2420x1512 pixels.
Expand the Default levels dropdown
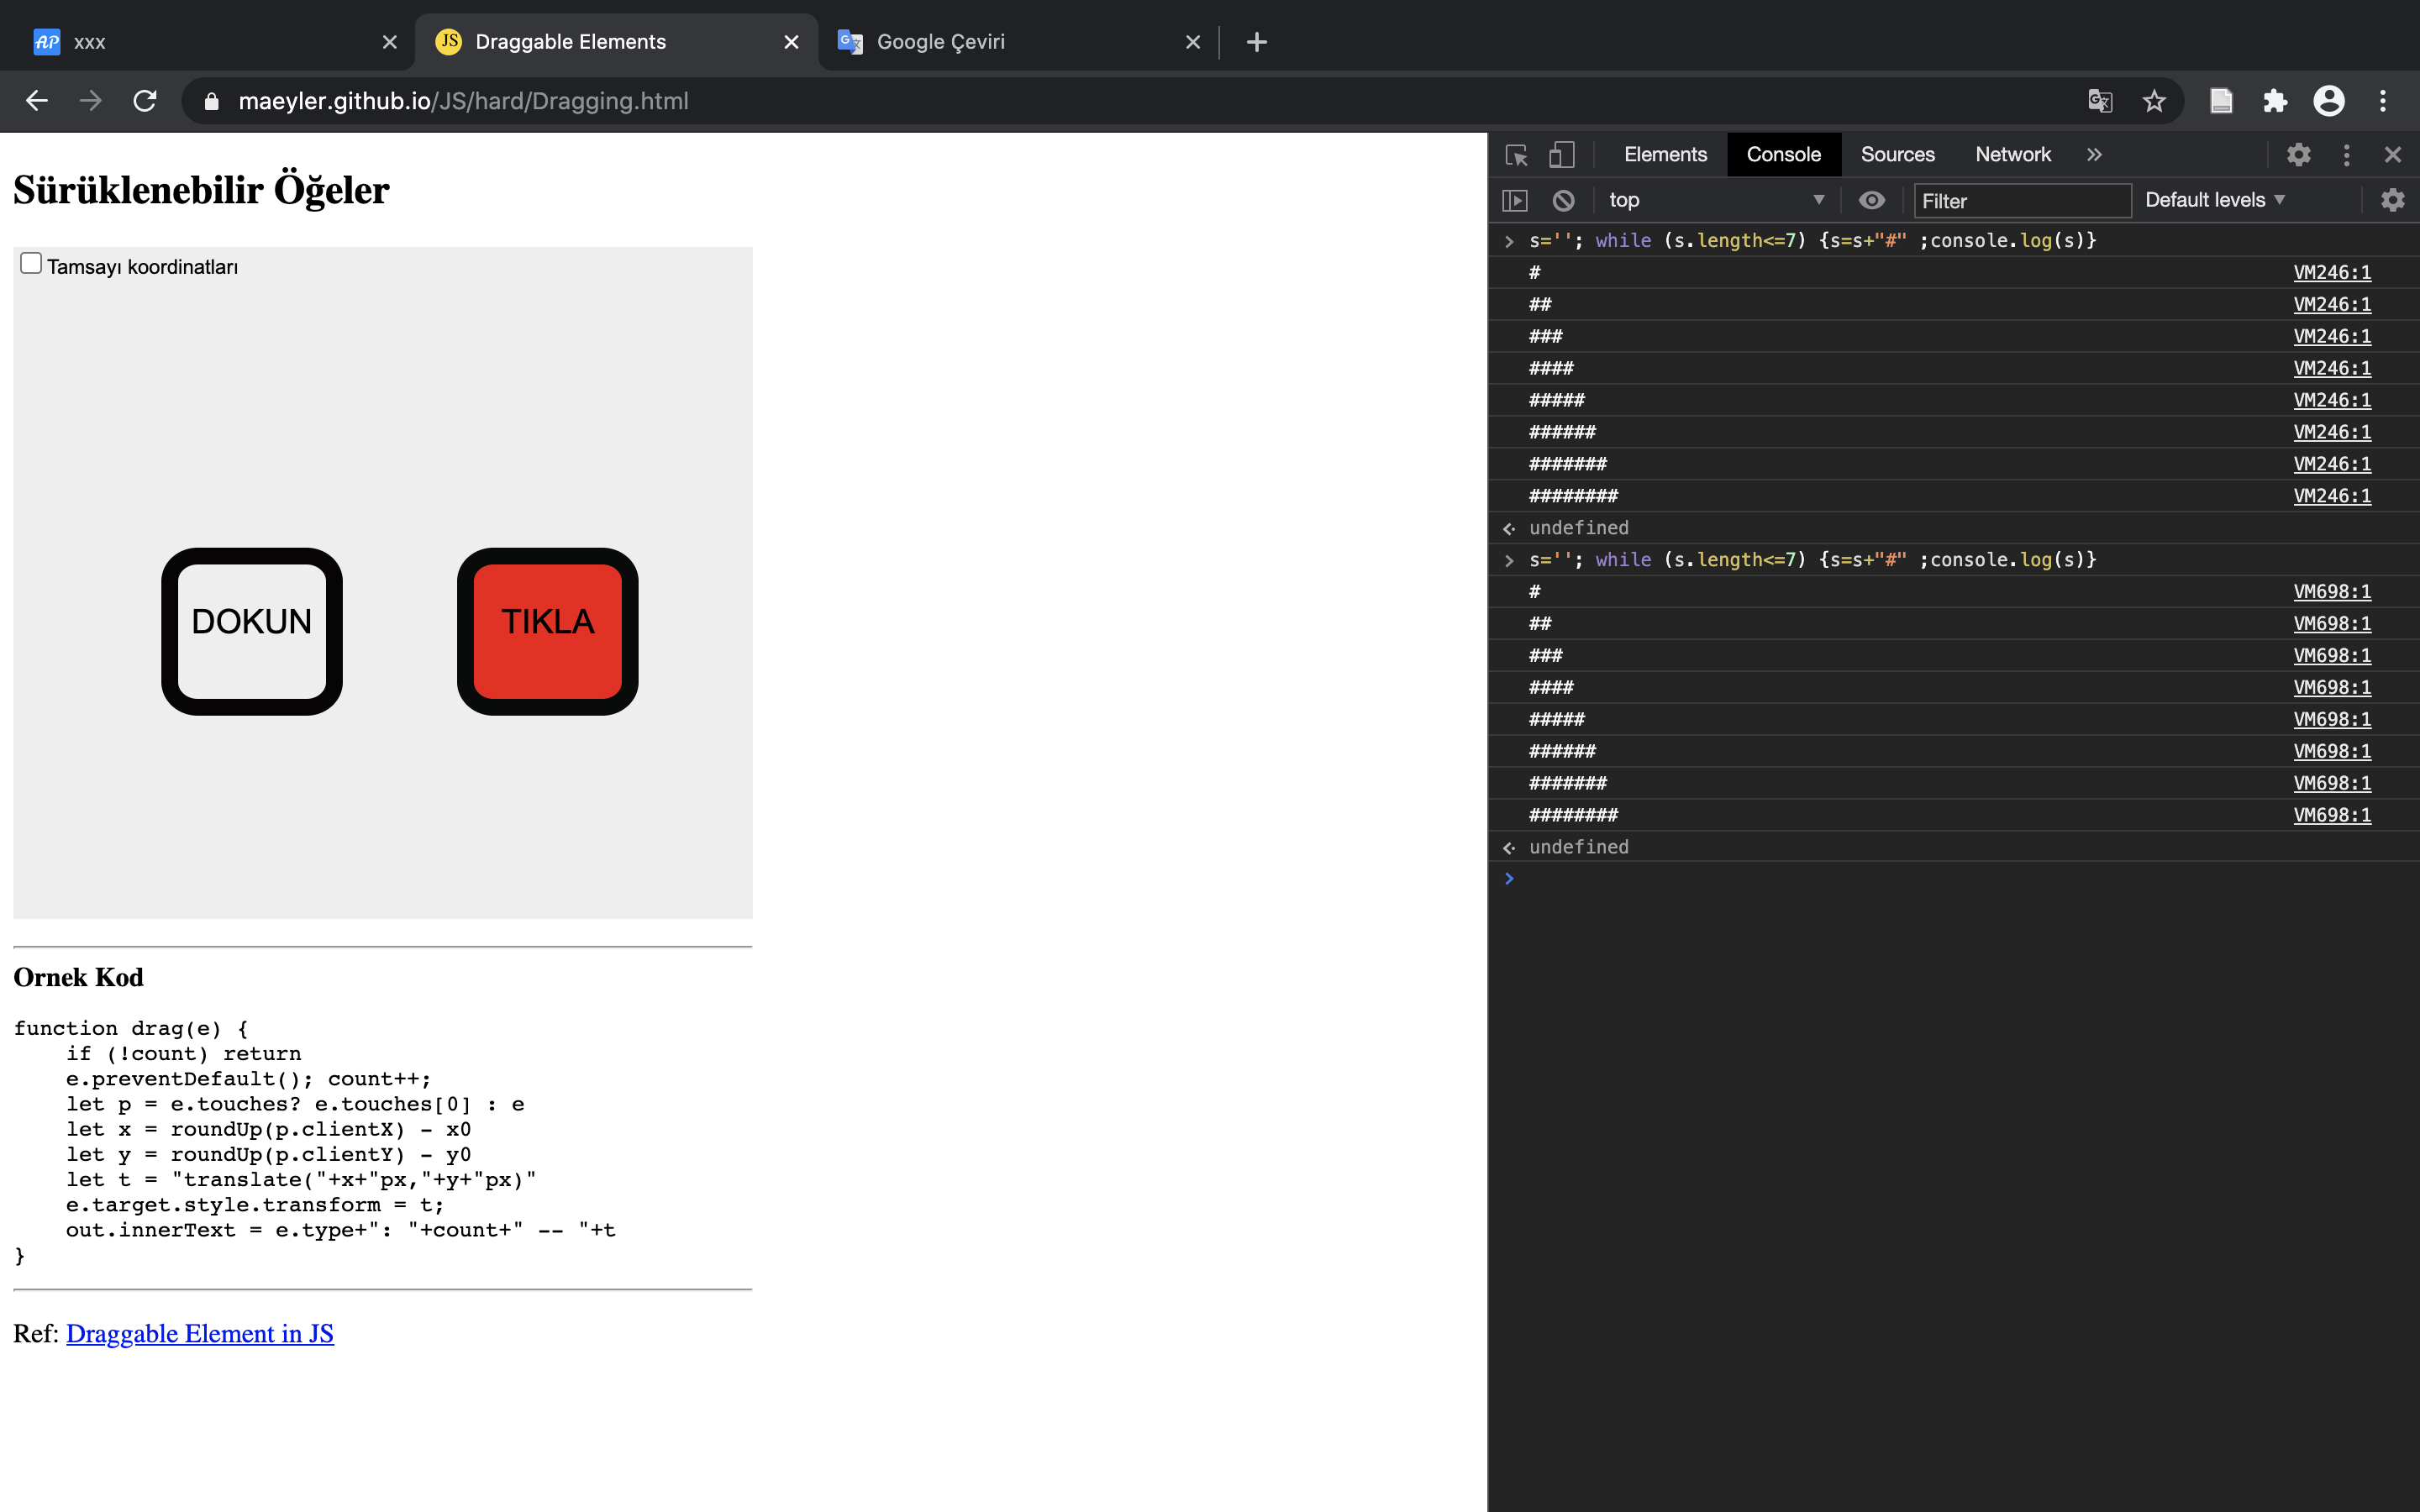click(2214, 201)
